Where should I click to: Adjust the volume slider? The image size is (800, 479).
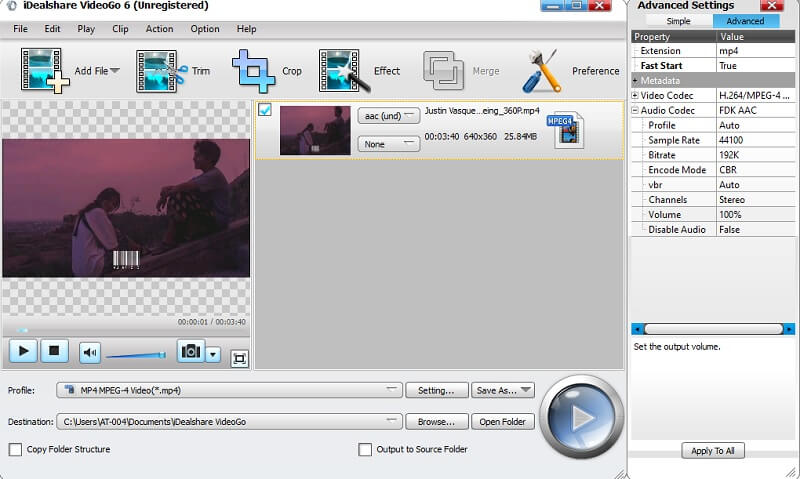coord(136,354)
